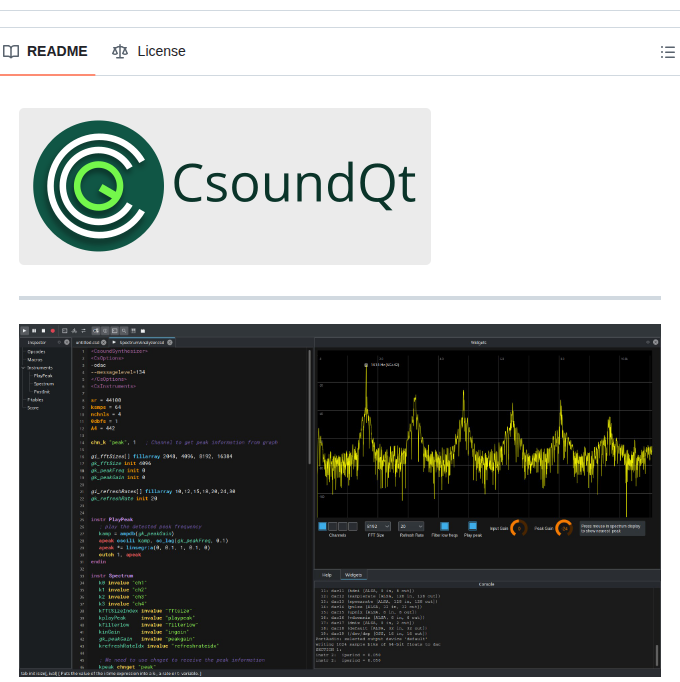This screenshot has width=680, height=682.
Task: Click the 'A4 = 442' code line
Action: tap(103, 428)
